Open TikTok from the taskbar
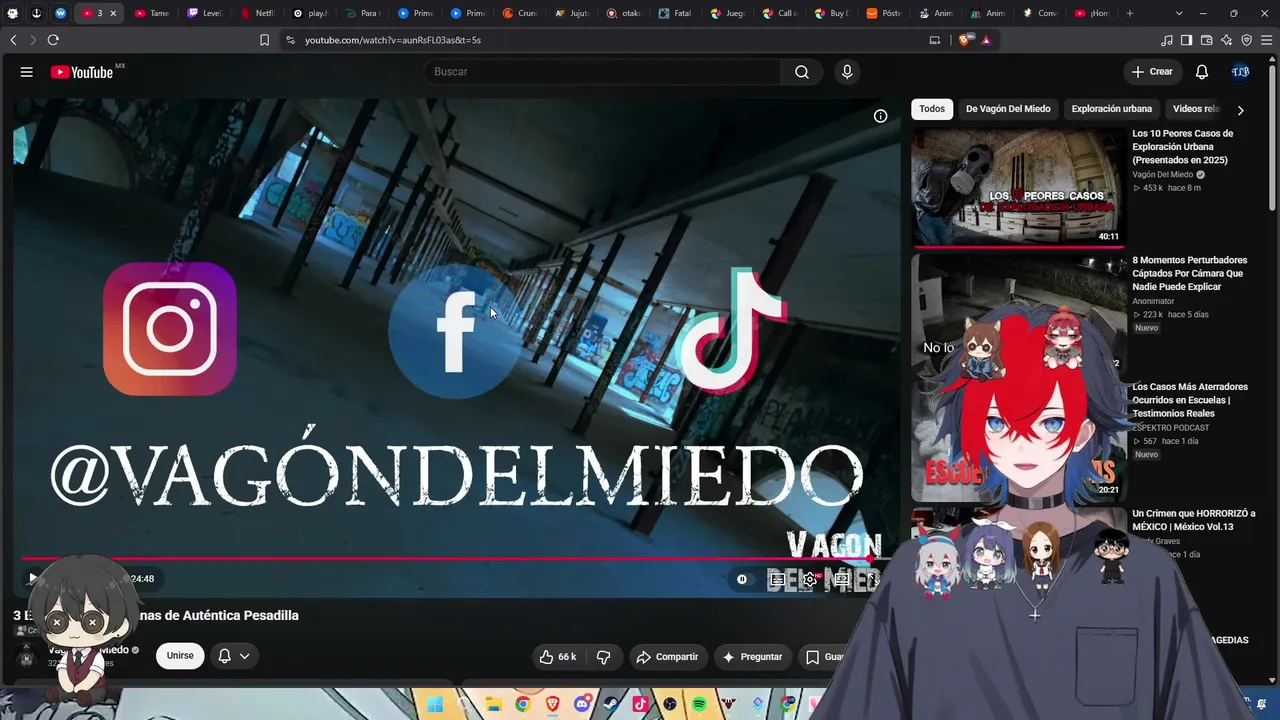This screenshot has width=1280, height=720. pos(641,705)
